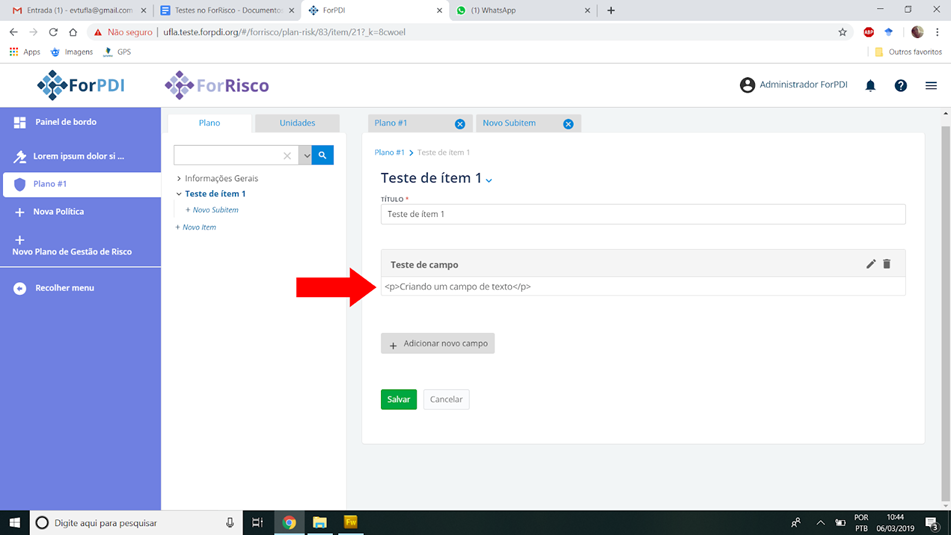Open the notifications bell
Image resolution: width=951 pixels, height=535 pixels.
[x=870, y=86]
